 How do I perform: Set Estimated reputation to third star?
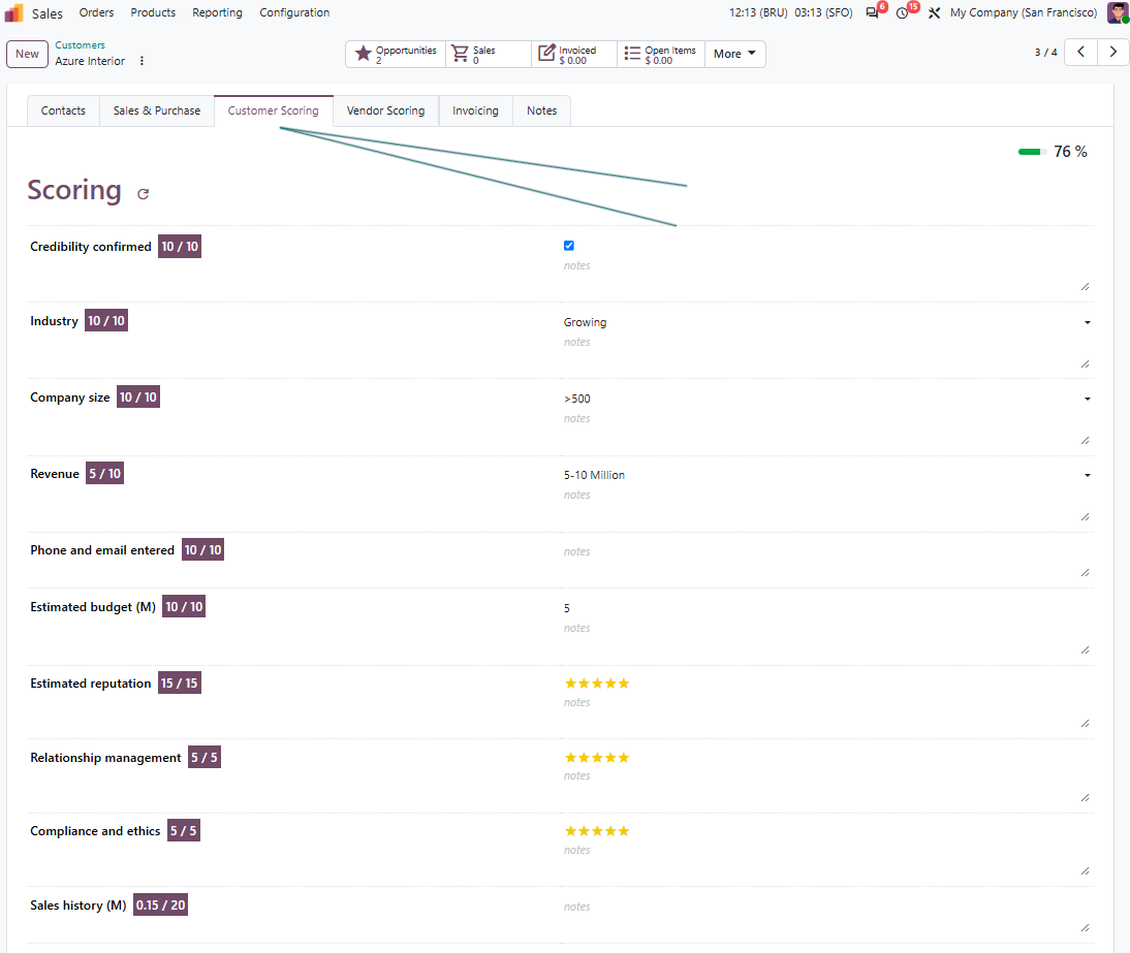pyautogui.click(x=597, y=683)
